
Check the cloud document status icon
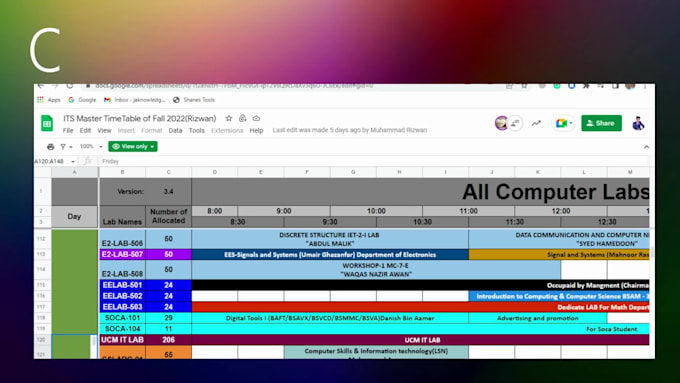[x=256, y=118]
